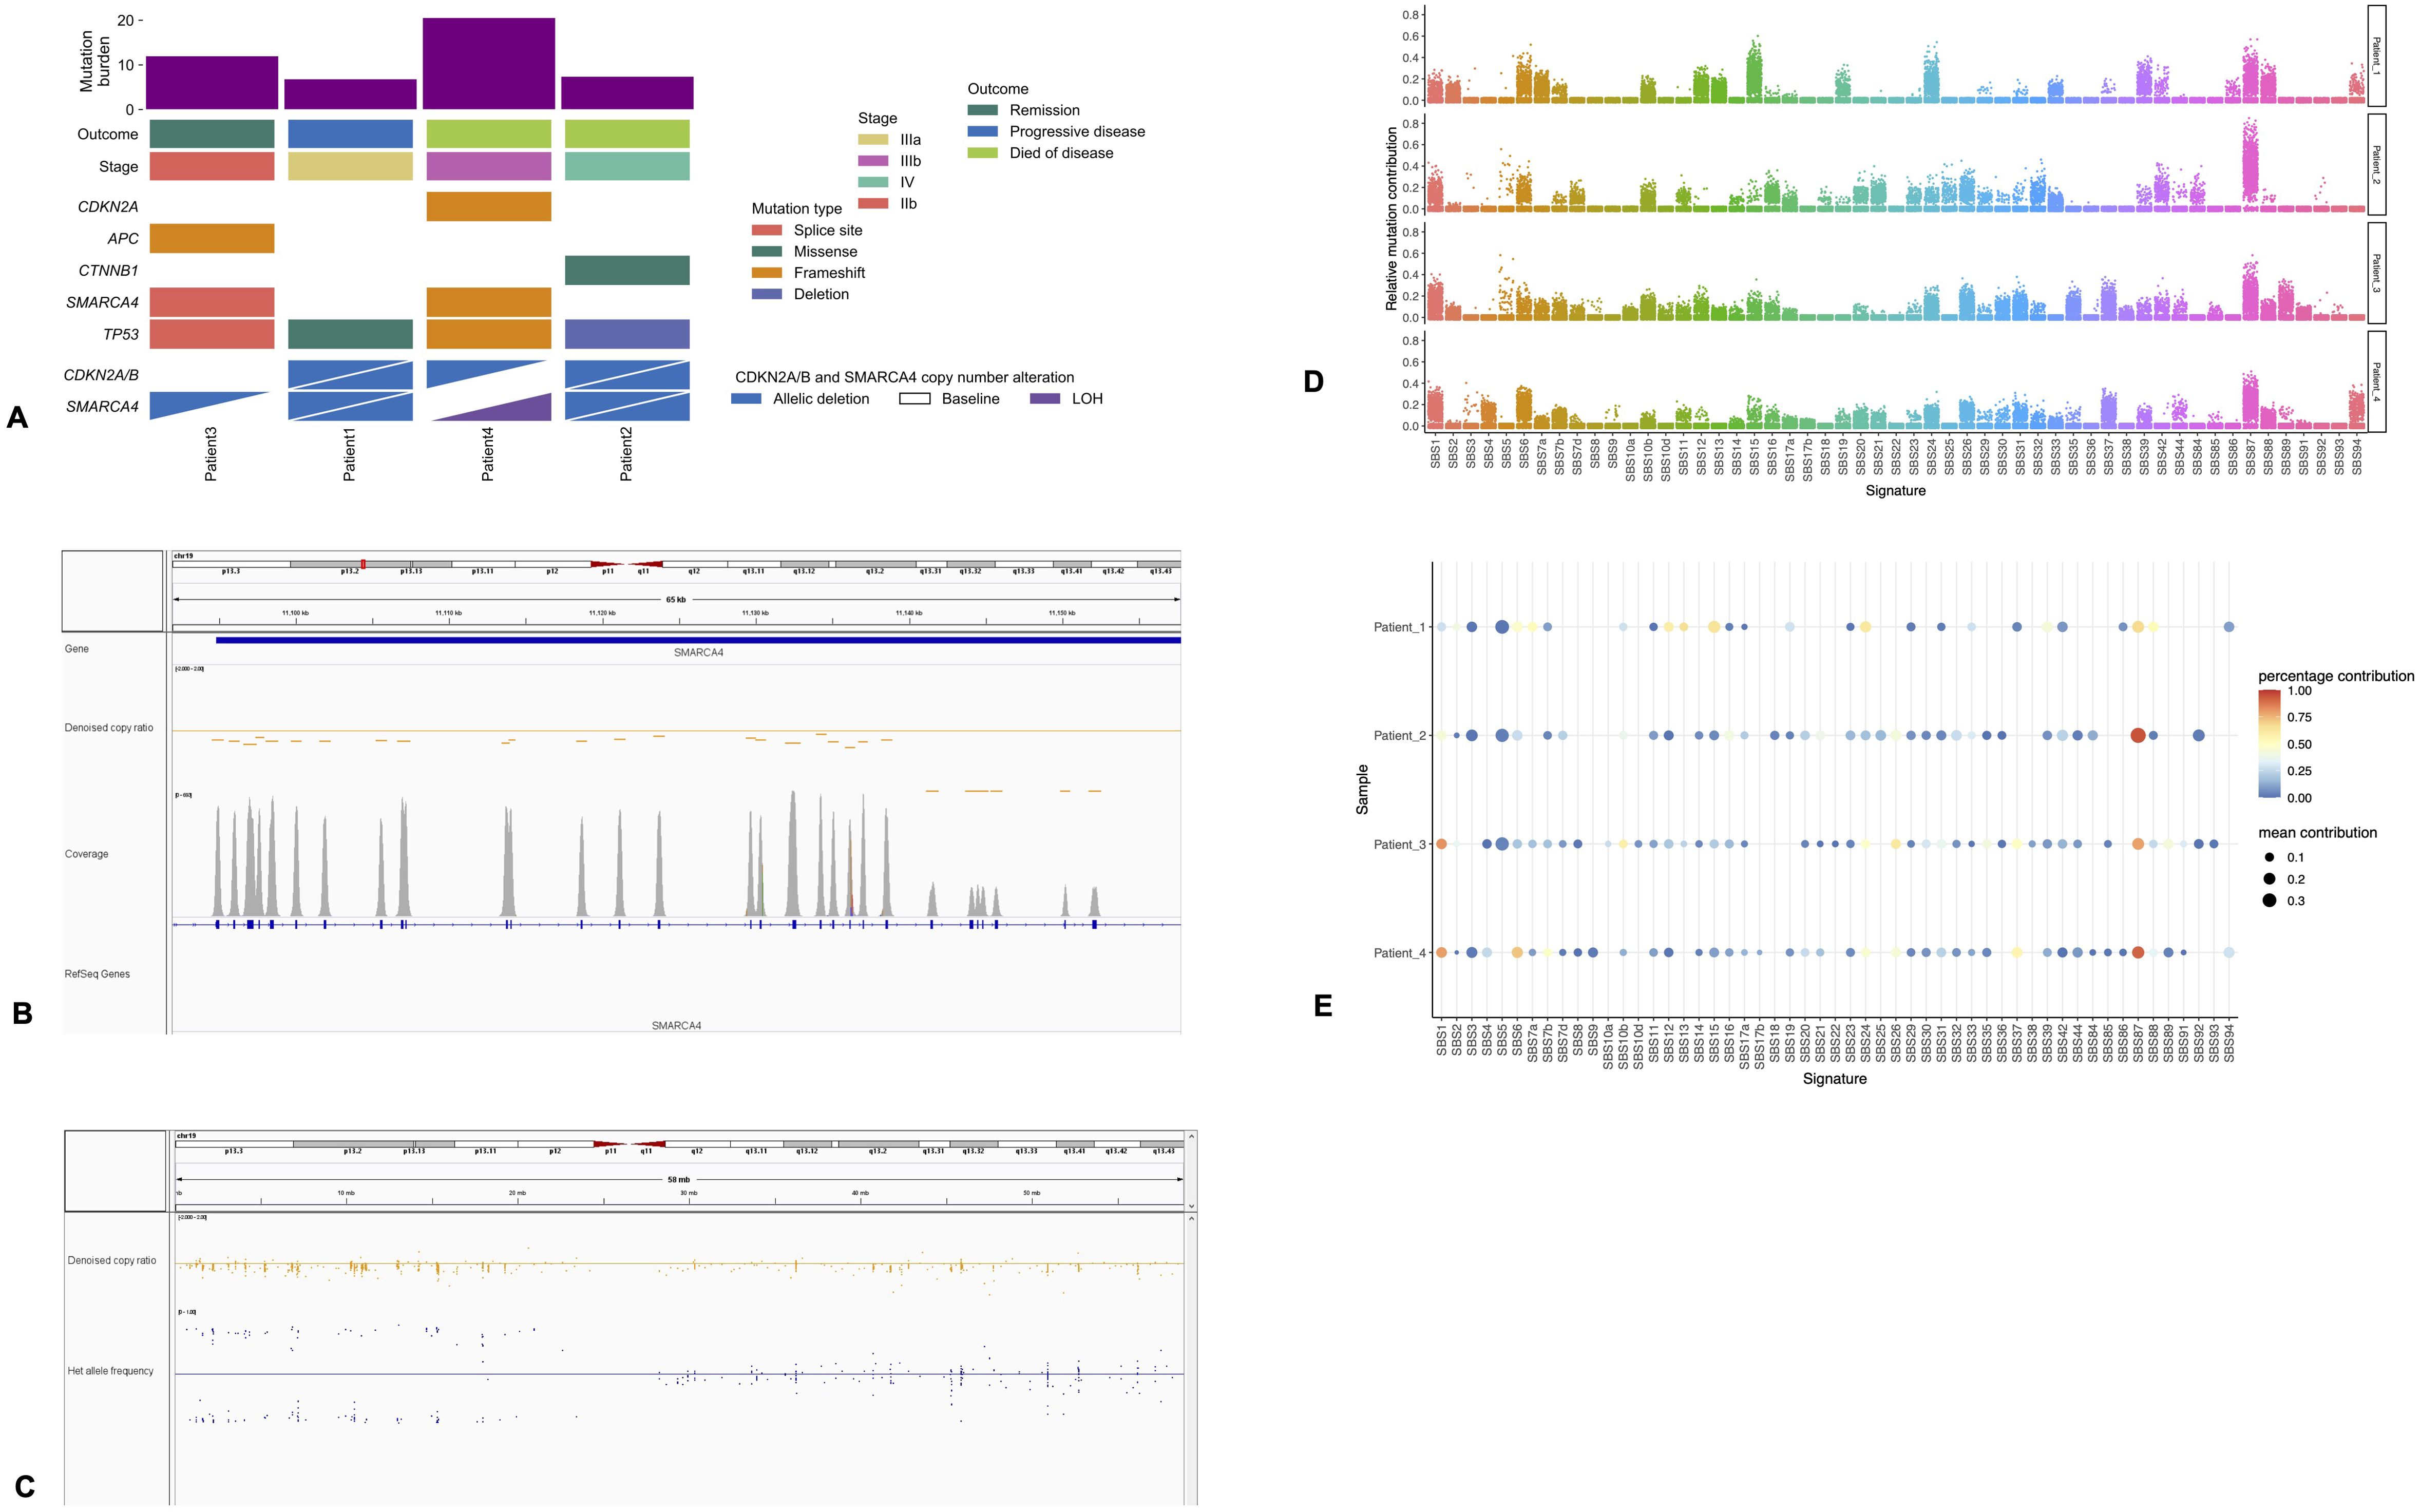This screenshot has height=1512, width=2420.
Task: Click the CTNNB1 gene row label
Action: click(x=108, y=271)
